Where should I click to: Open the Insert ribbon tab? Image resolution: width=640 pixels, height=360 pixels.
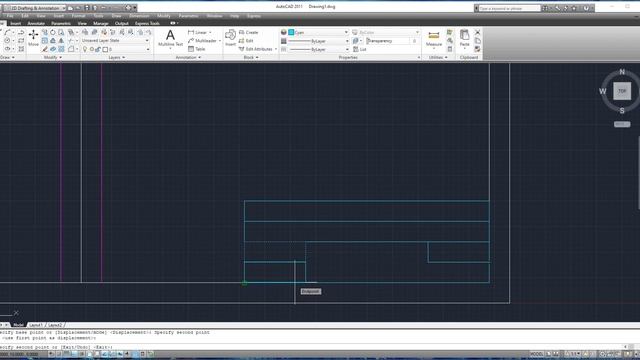pyautogui.click(x=16, y=23)
